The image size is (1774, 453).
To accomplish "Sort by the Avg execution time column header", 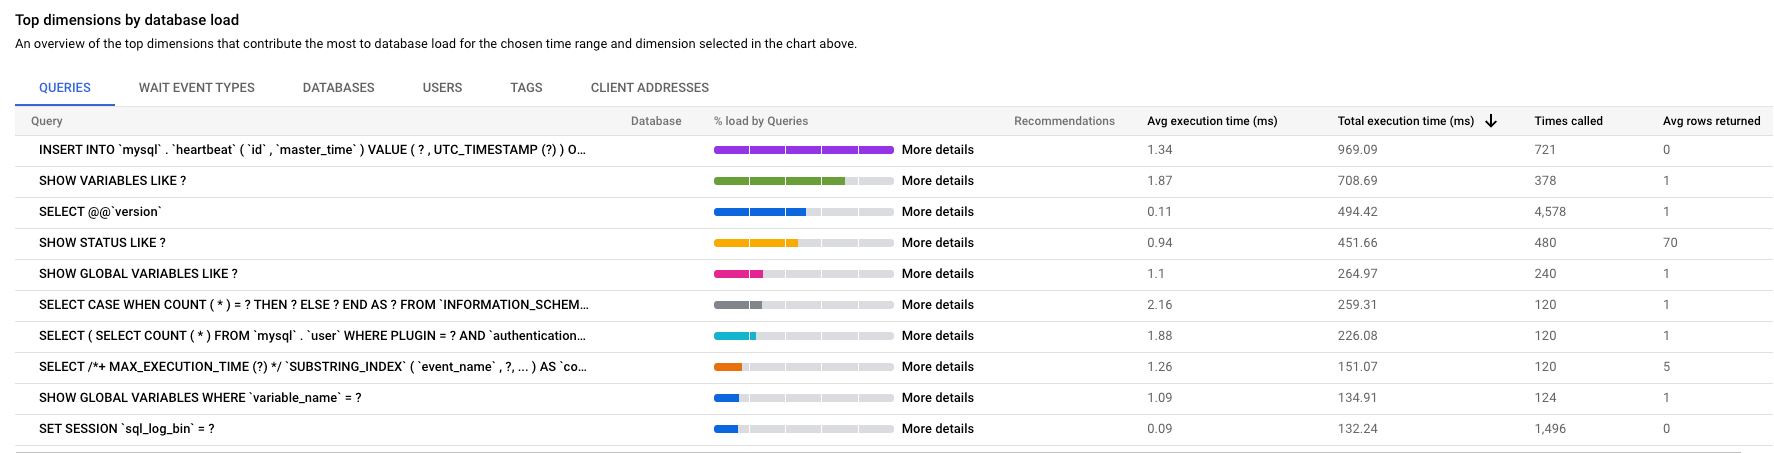I will 1211,121.
